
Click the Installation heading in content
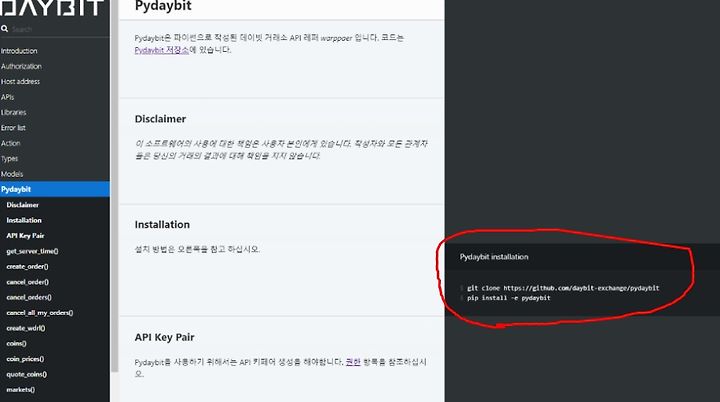coord(162,225)
